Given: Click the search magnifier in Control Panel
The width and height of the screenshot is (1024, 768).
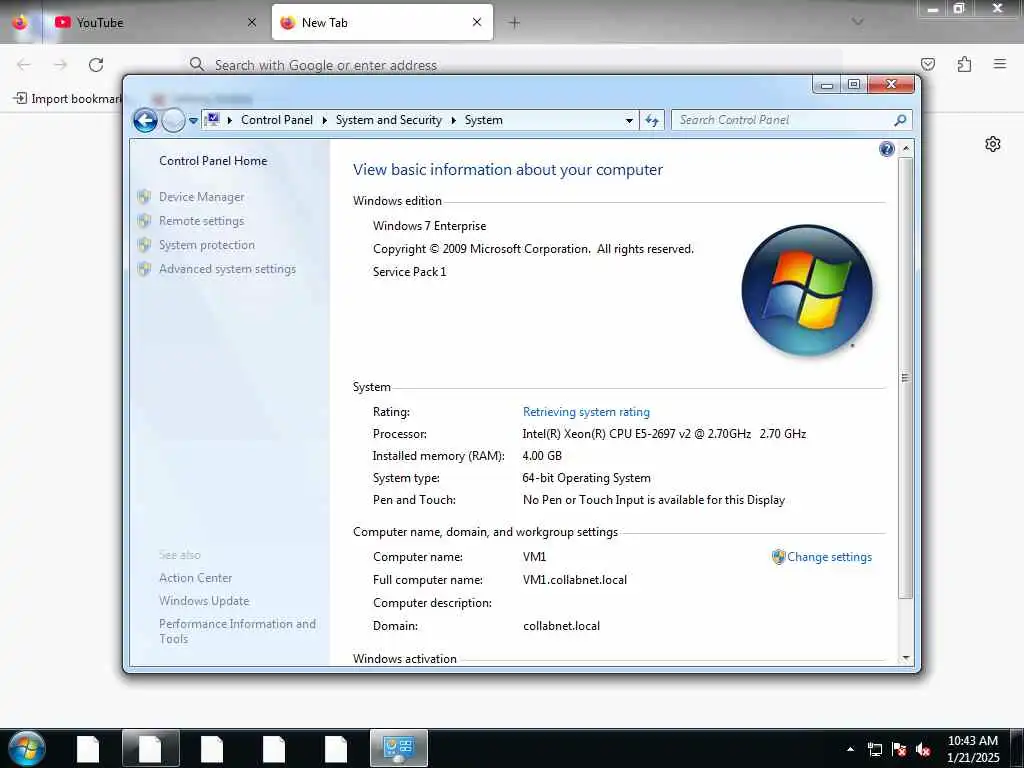Looking at the screenshot, I should pyautogui.click(x=901, y=120).
